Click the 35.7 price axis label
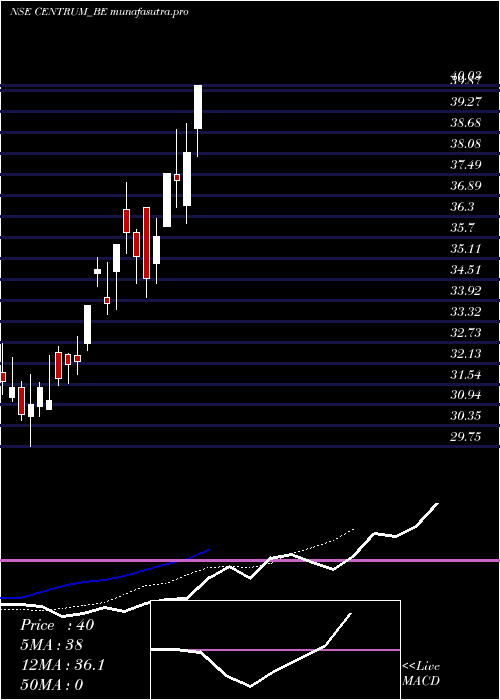Image resolution: width=500 pixels, height=700 pixels. tap(462, 228)
